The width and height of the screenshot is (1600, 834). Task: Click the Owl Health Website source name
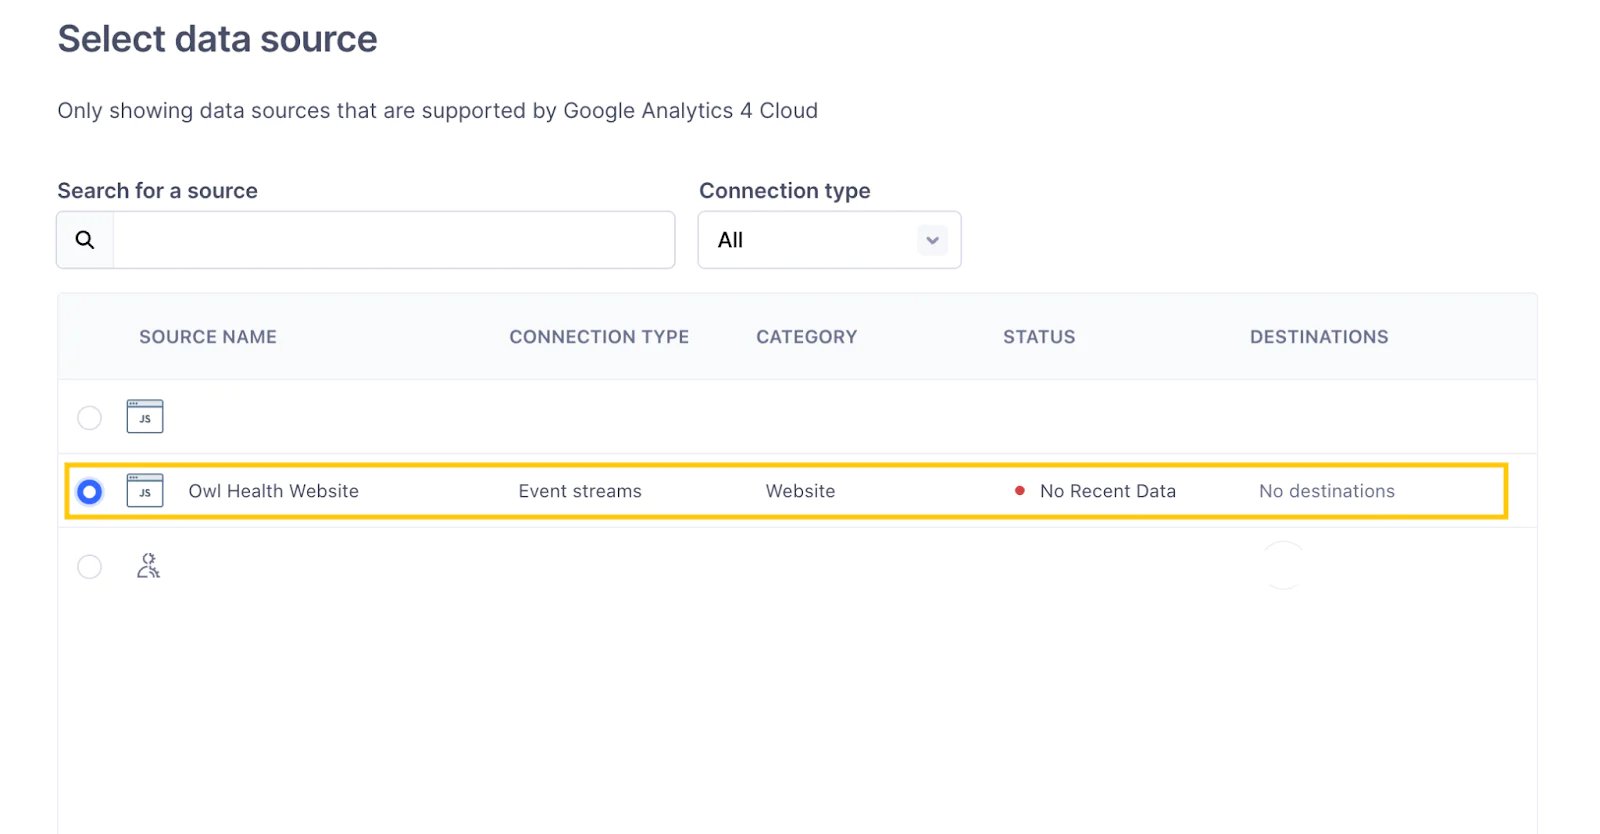coord(273,491)
